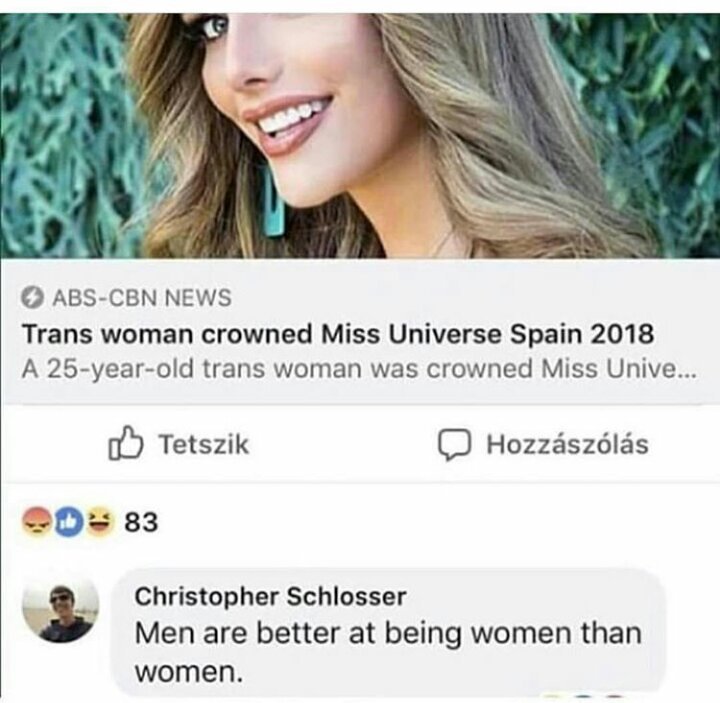Click the comment text 'Men are better at being'
This screenshot has height=703, width=720.
pos(298,634)
